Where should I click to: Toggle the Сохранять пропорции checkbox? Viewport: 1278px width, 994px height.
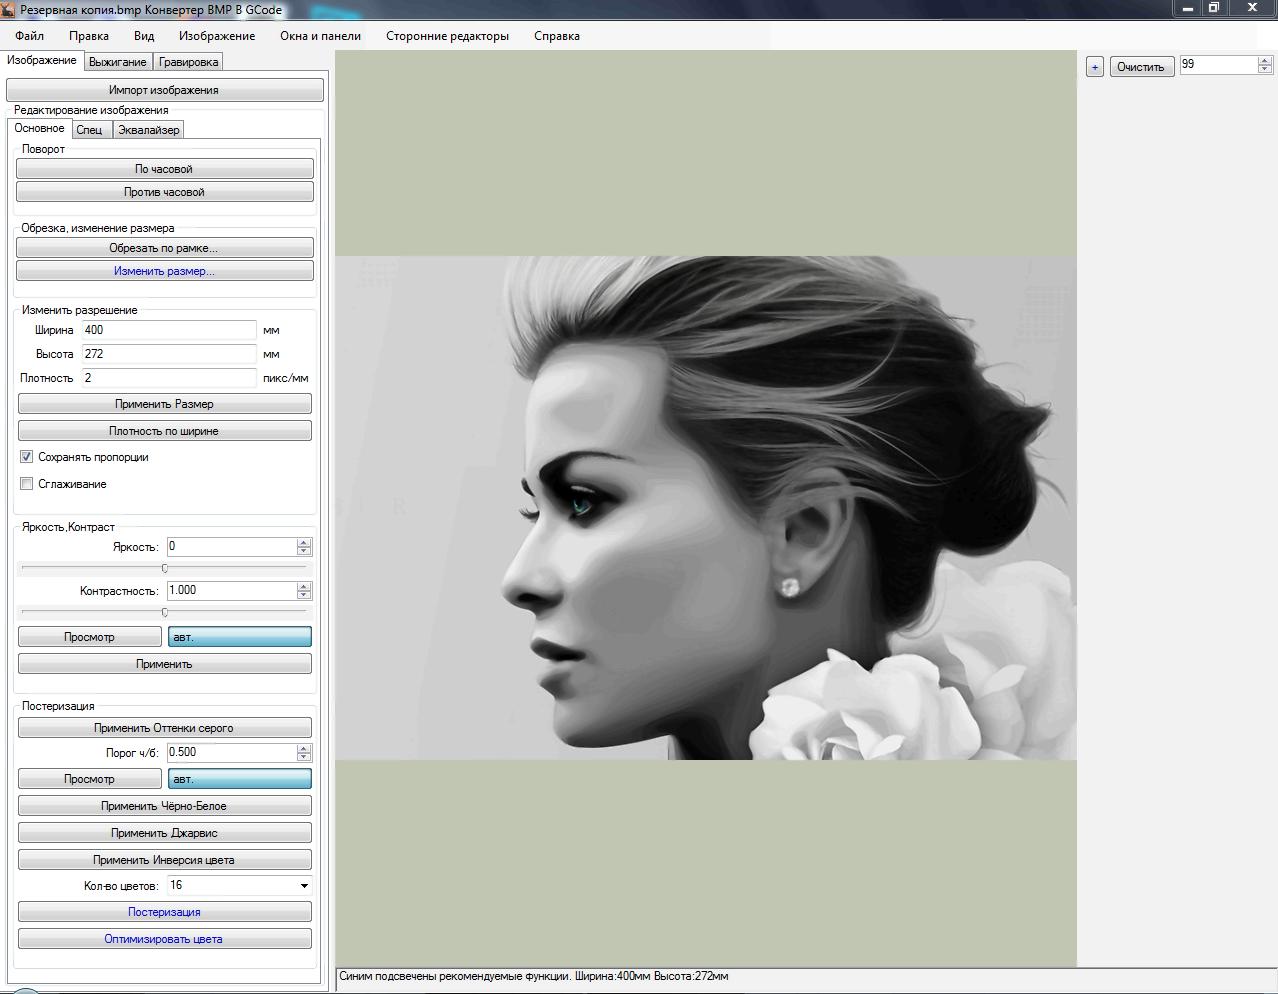click(x=27, y=457)
